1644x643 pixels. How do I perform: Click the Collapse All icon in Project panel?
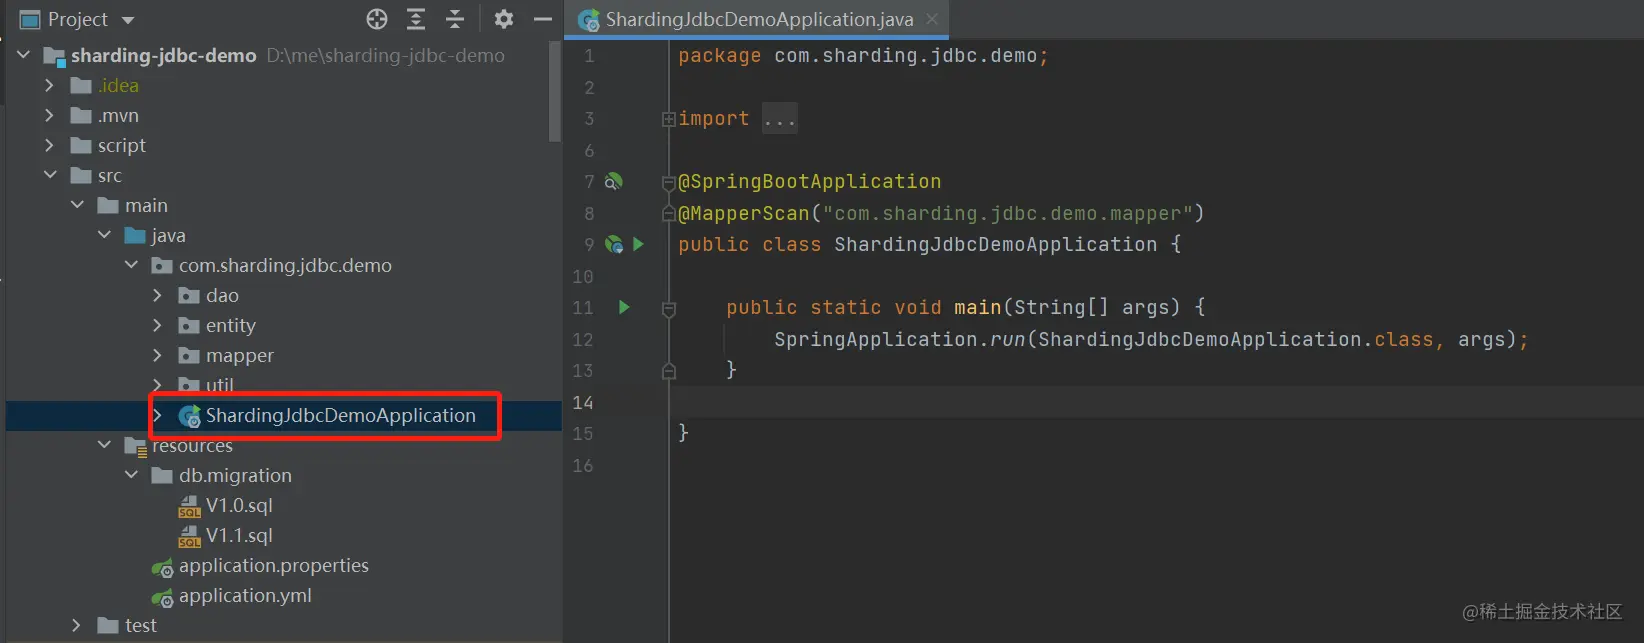(x=455, y=19)
